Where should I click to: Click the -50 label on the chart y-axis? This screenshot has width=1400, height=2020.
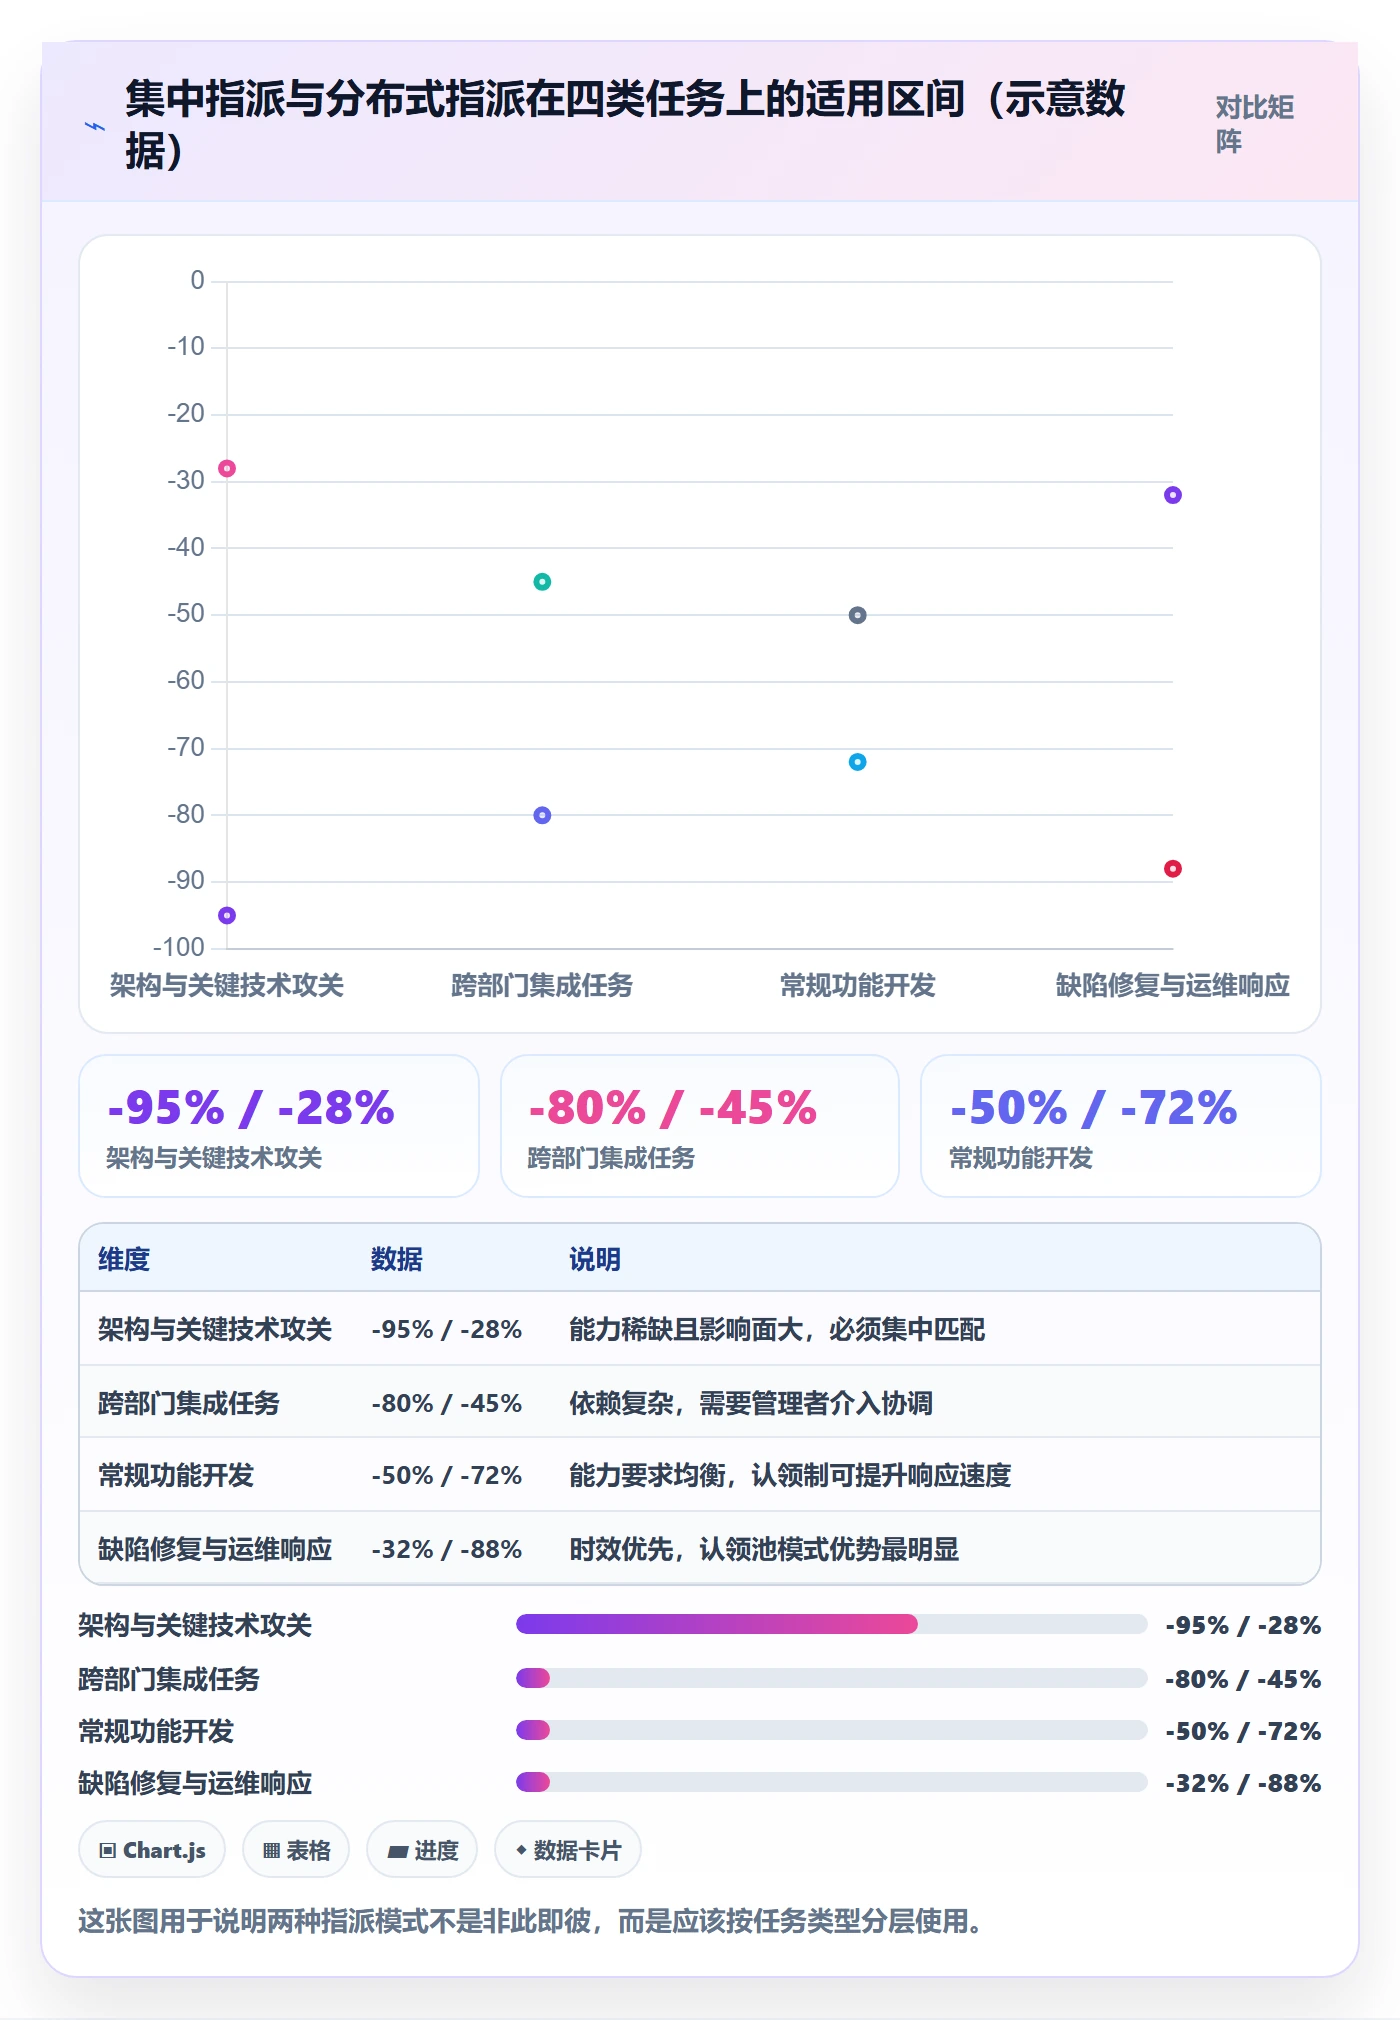click(x=186, y=613)
